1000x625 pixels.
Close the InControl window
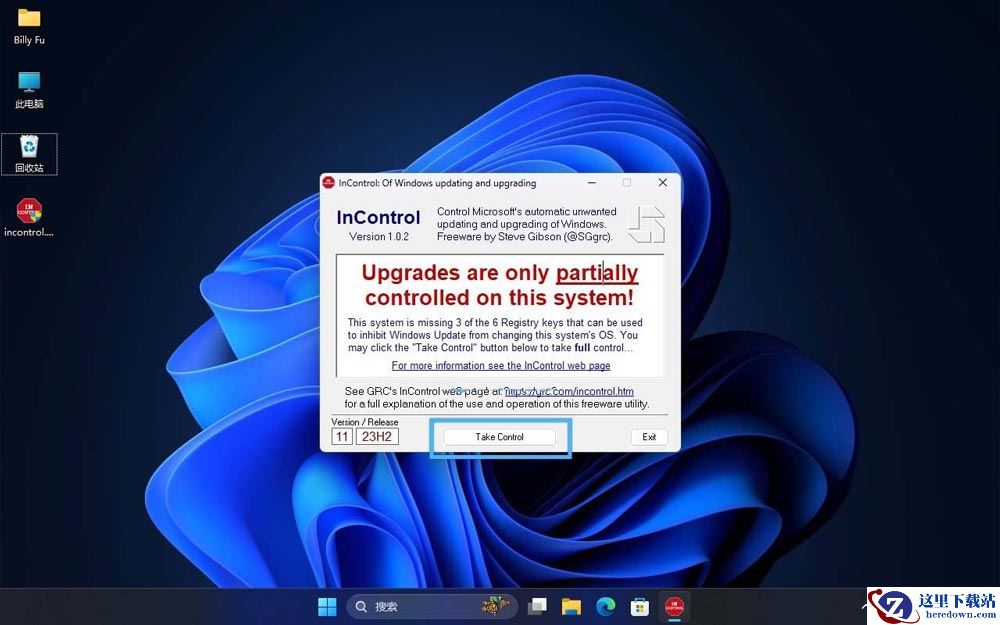pyautogui.click(x=663, y=183)
